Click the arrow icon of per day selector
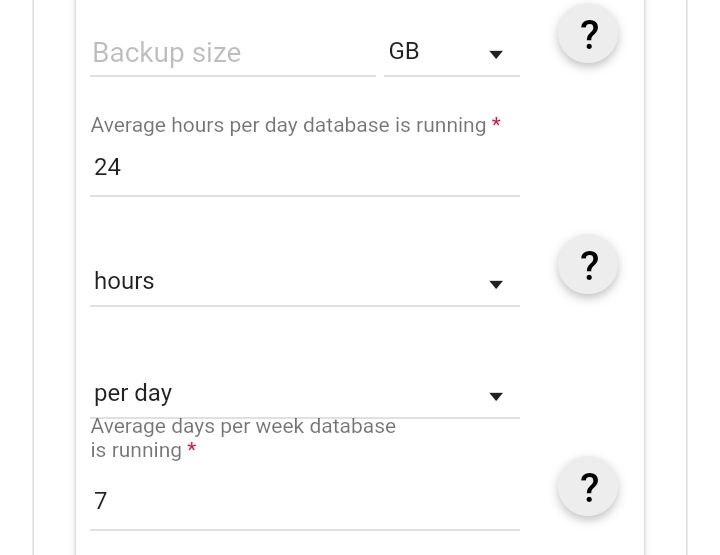The width and height of the screenshot is (720, 555). pos(496,396)
